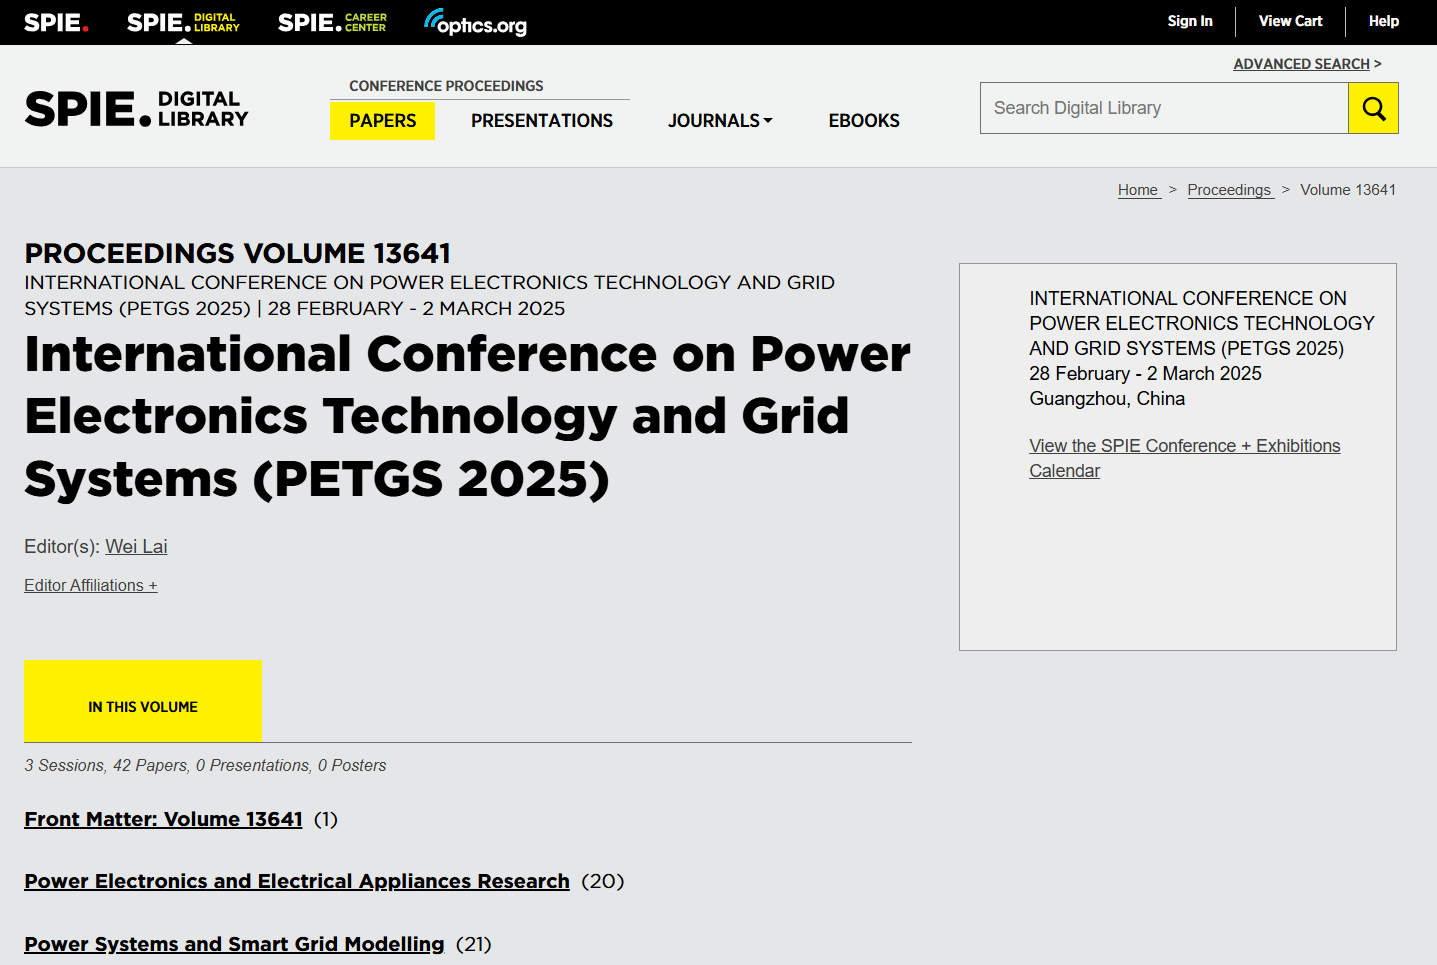1437x965 pixels.
Task: Click the Home breadcrumb link
Action: pos(1138,190)
